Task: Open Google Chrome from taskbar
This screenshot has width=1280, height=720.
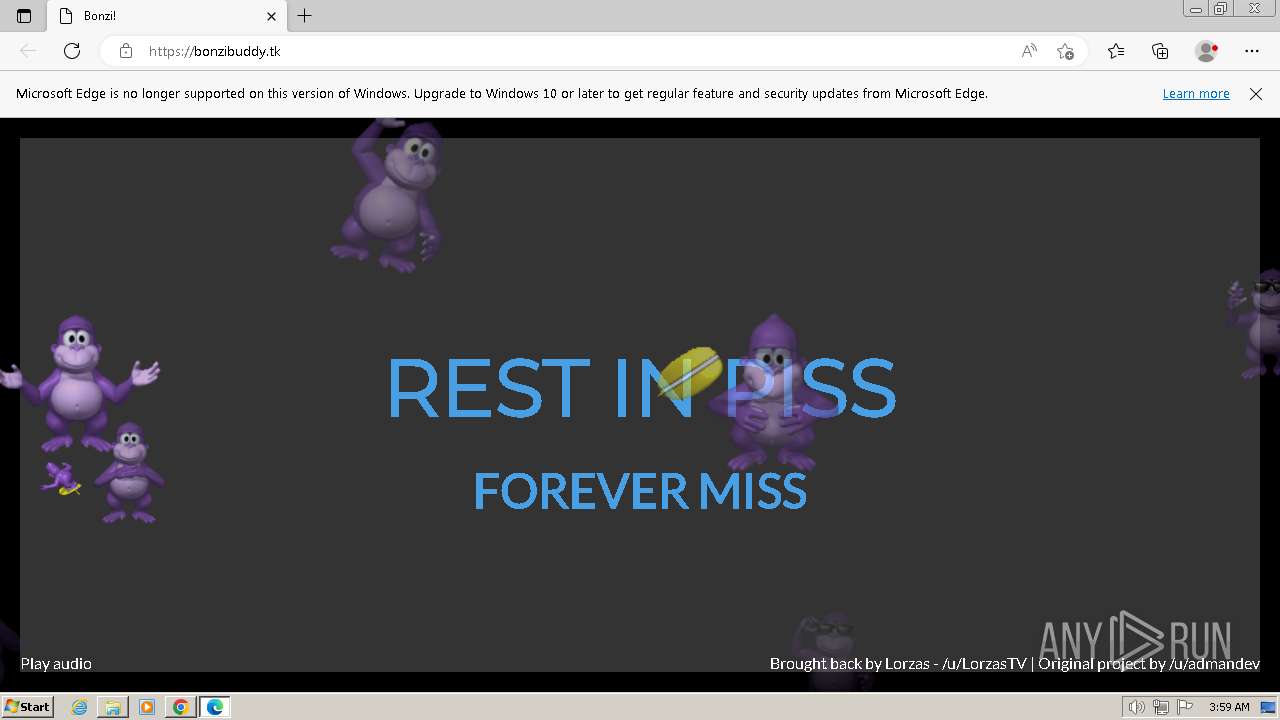Action: coord(180,707)
